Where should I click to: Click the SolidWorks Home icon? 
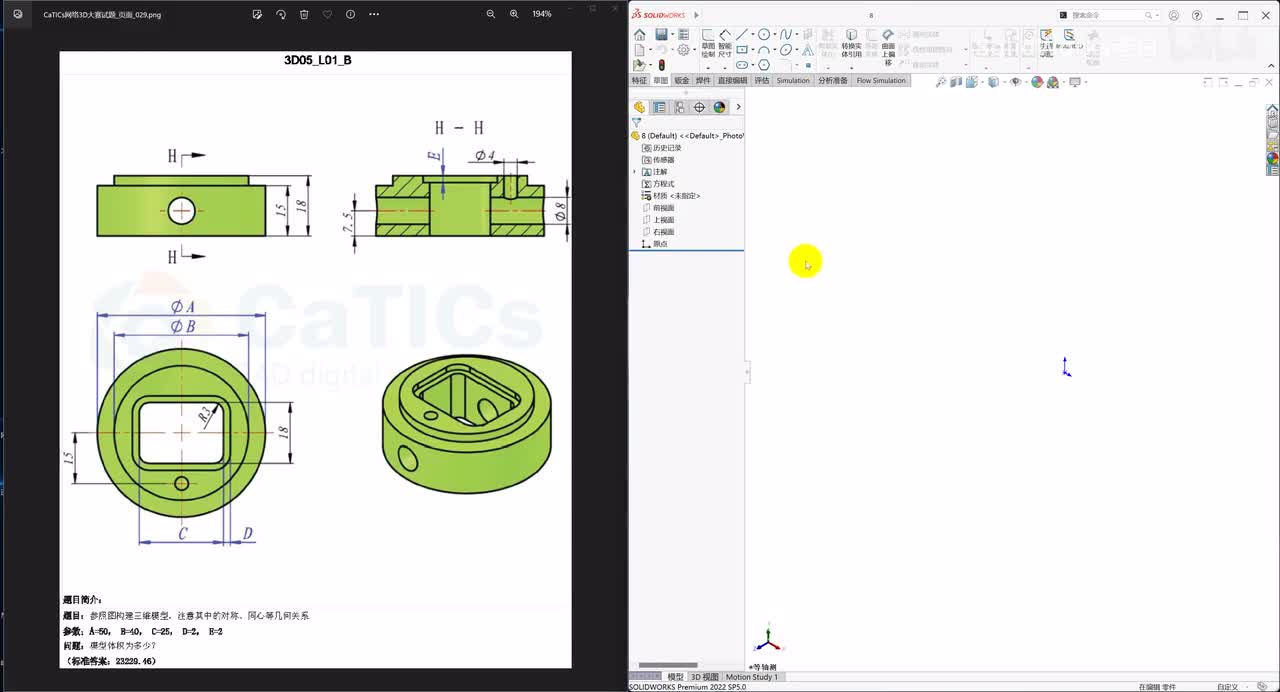pos(639,34)
